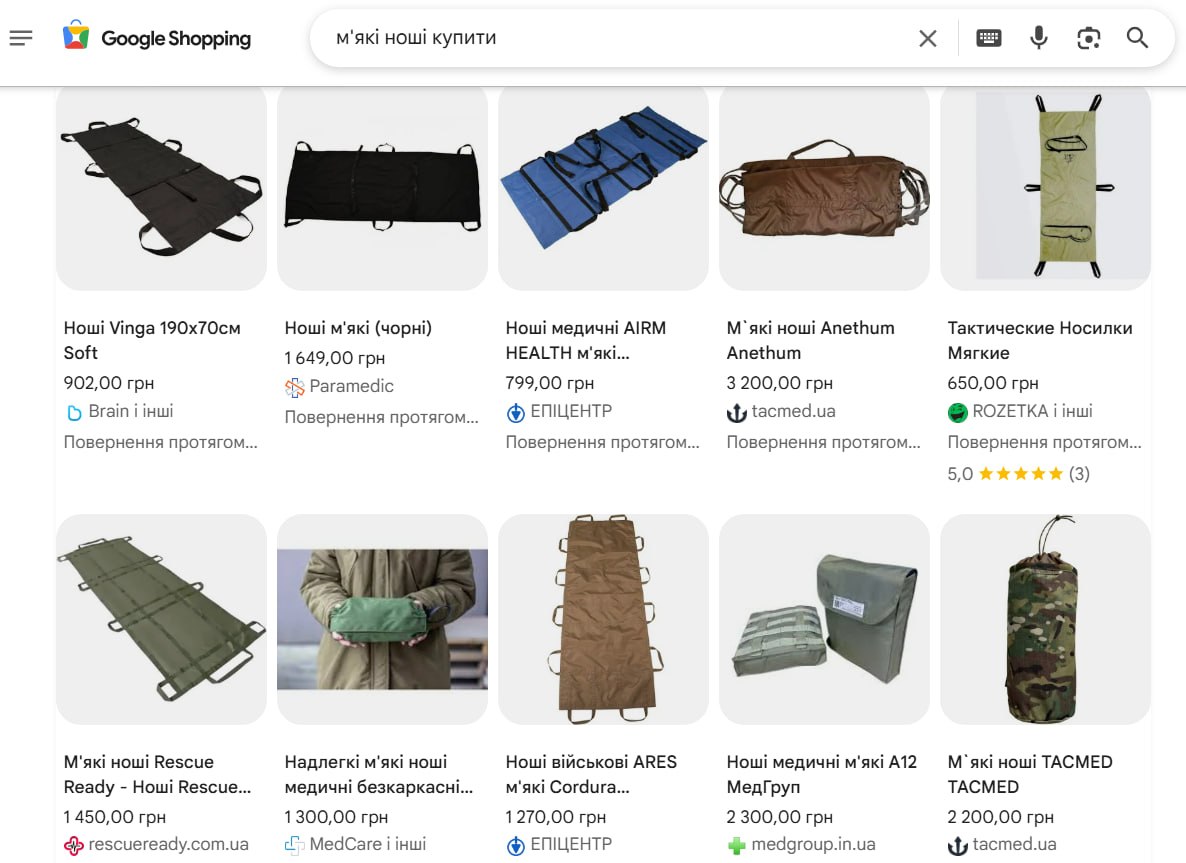The width and height of the screenshot is (1186, 863).
Task: Open "М`які ноші TACMED TACMED" title
Action: (1029, 775)
